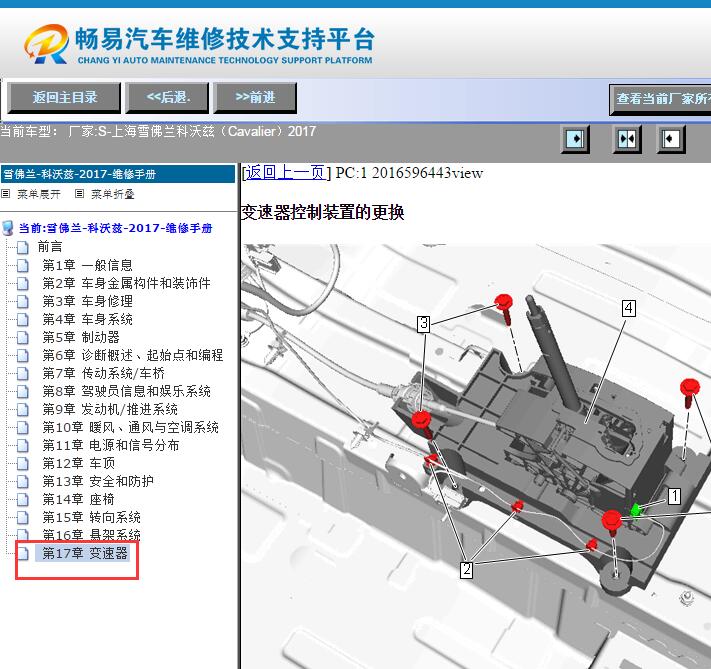The width and height of the screenshot is (711, 669).
Task: Go back with the <<后退 button
Action: (167, 98)
